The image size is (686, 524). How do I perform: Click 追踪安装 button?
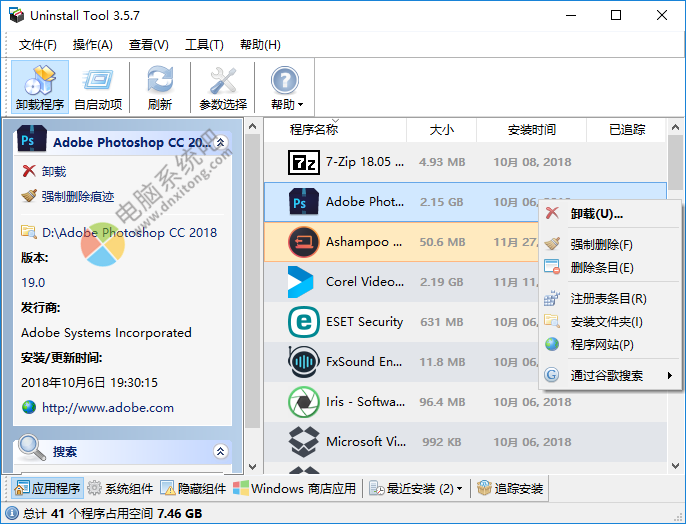coord(510,488)
